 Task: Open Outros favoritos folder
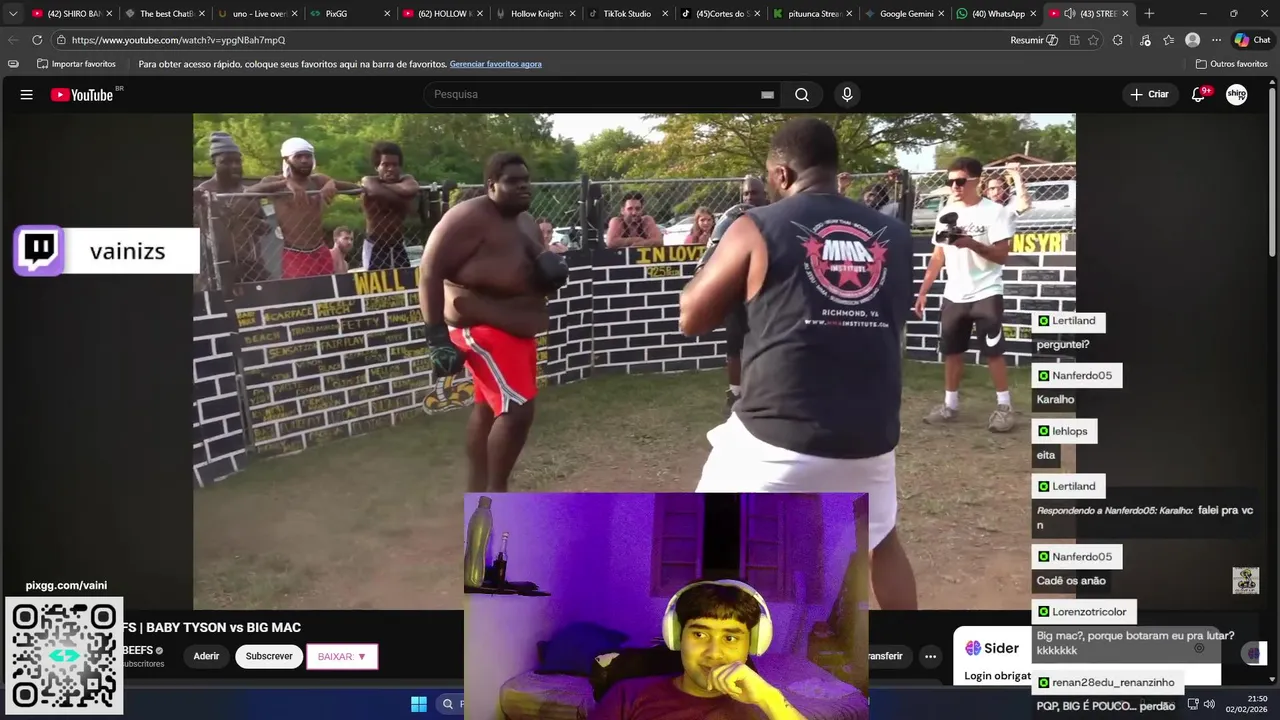(1231, 64)
